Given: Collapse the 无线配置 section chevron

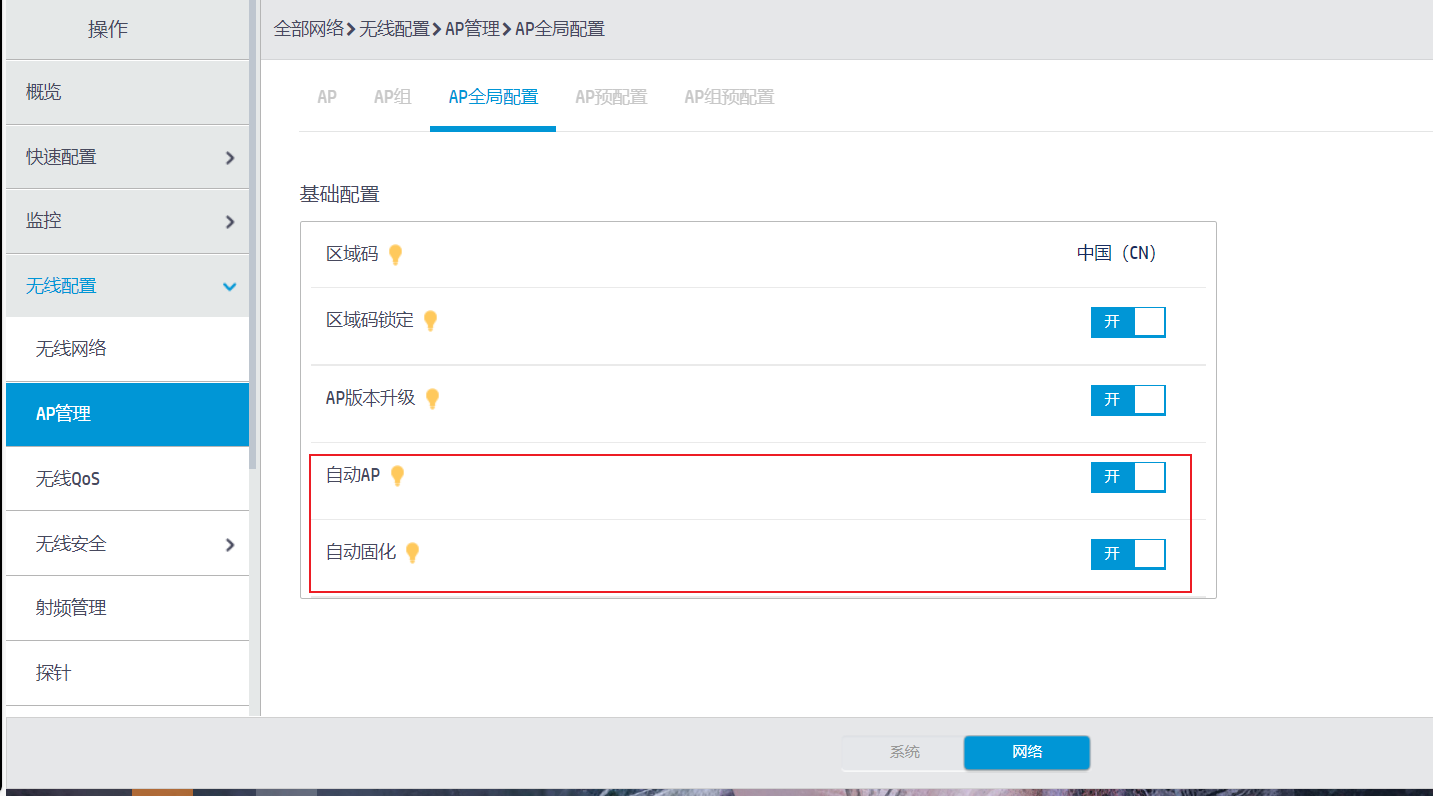Looking at the screenshot, I should tap(230, 287).
